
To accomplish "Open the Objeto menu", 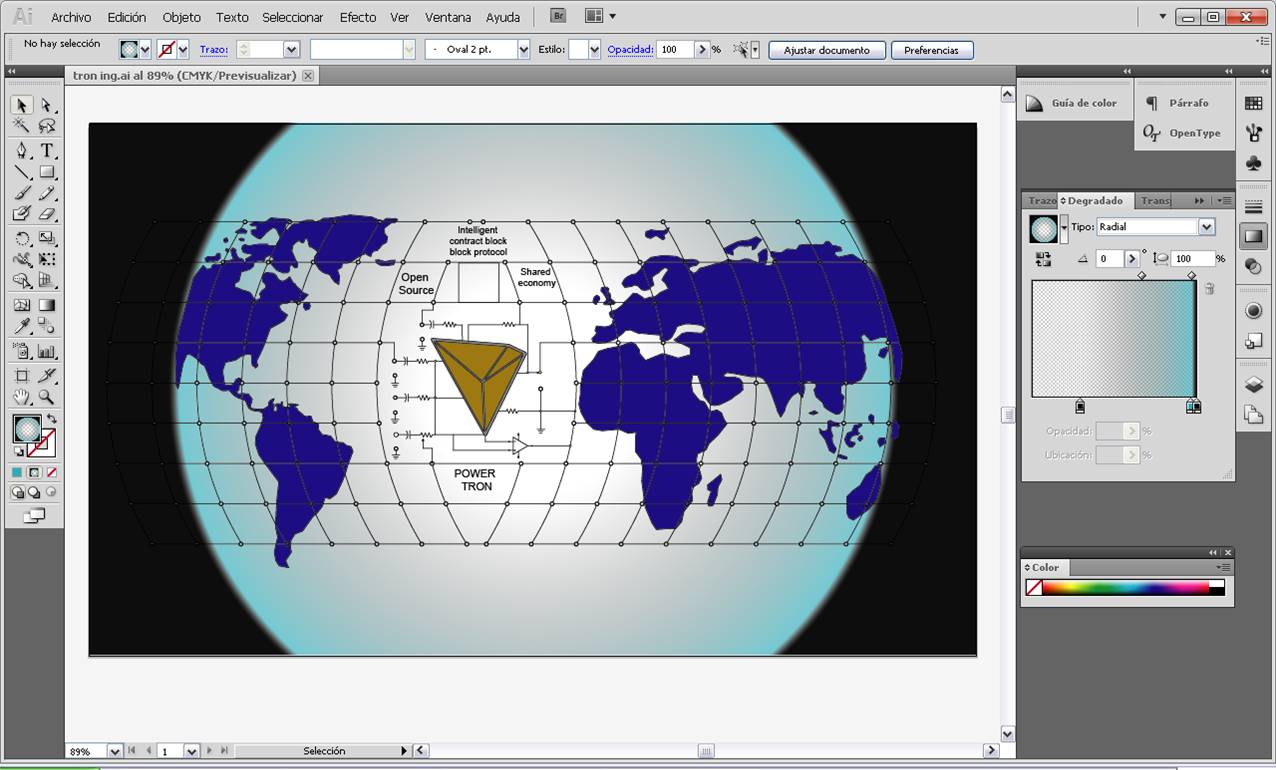I will (x=182, y=17).
